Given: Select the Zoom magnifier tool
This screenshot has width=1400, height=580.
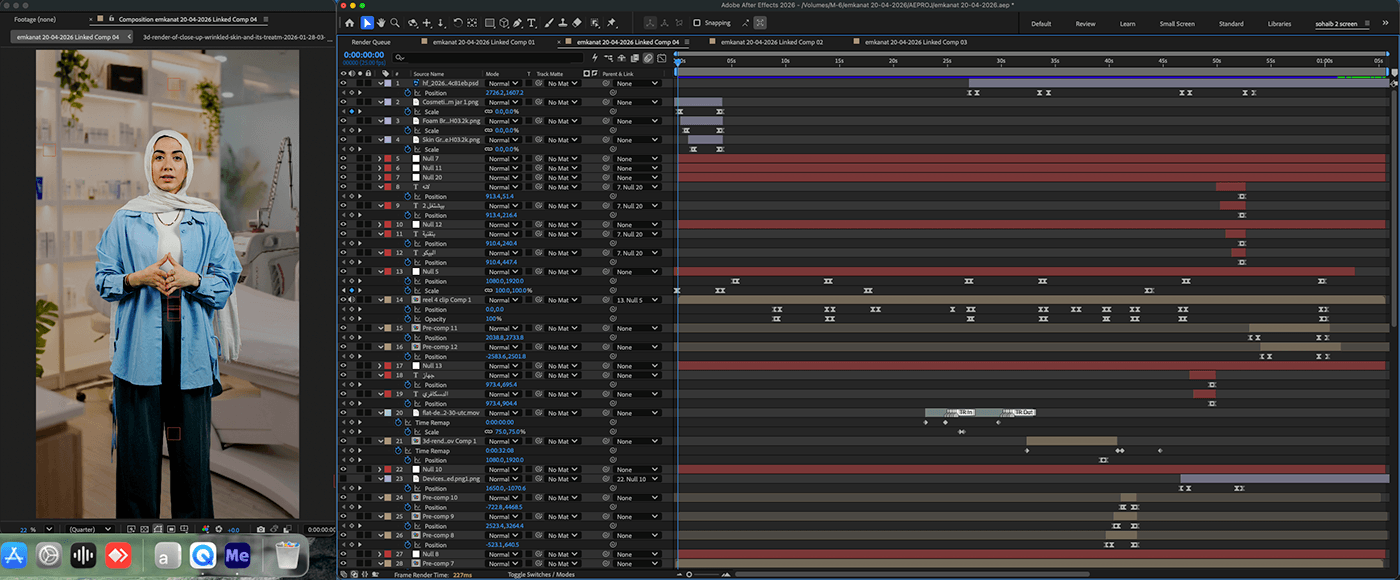Looking at the screenshot, I should coord(396,22).
